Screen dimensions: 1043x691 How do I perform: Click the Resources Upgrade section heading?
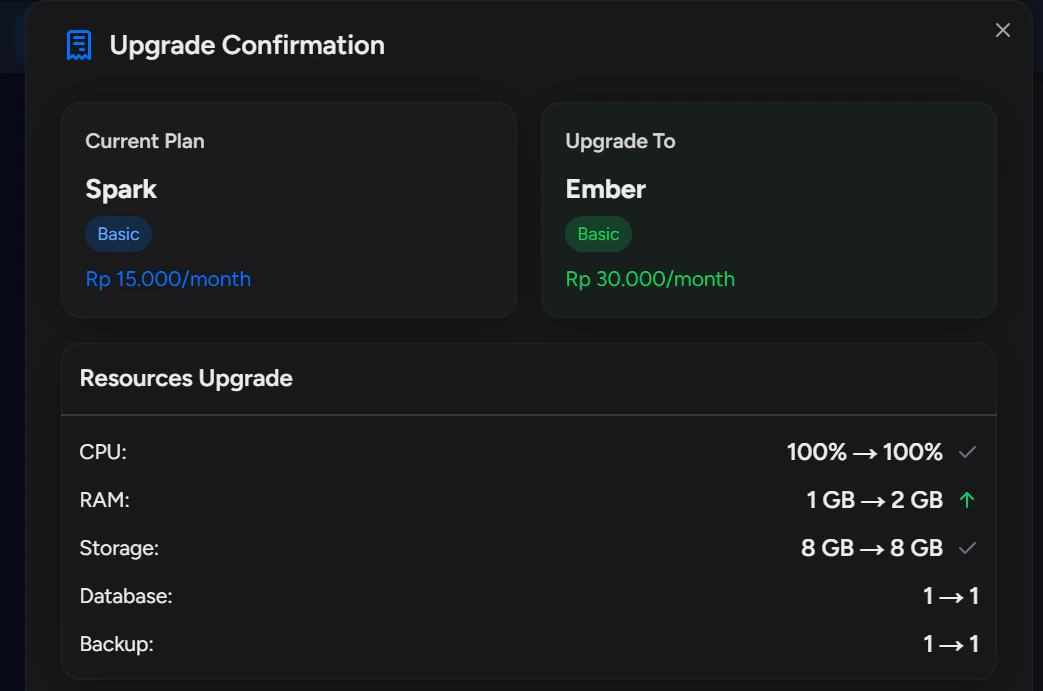tap(186, 378)
